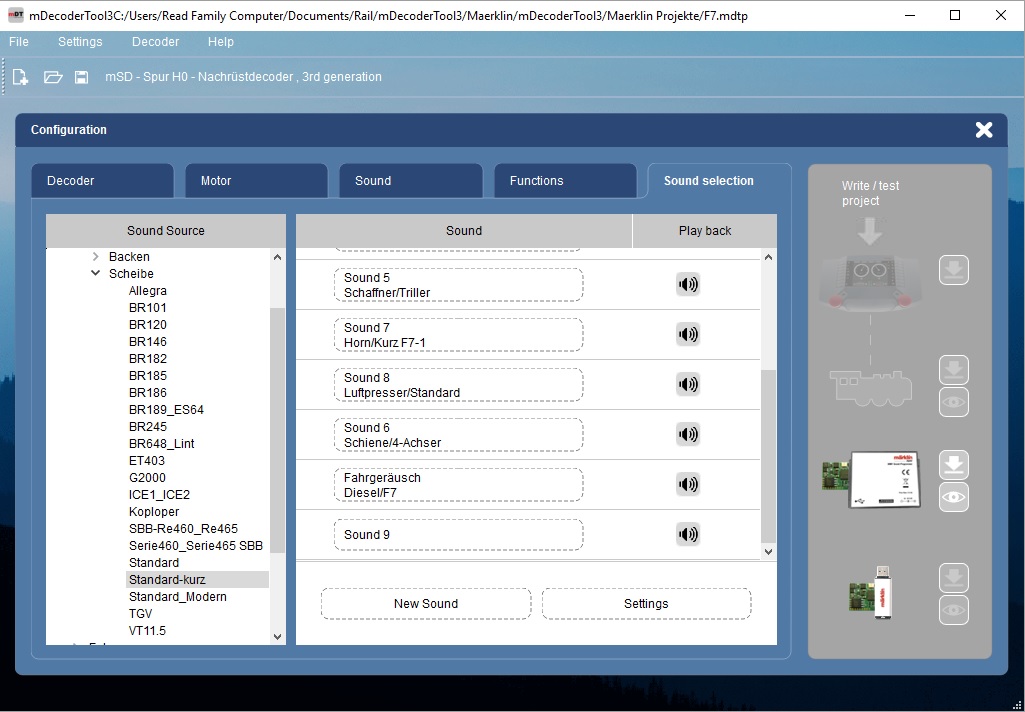This screenshot has height=712, width=1025.
Task: Select Allegra in Sound Source tree
Action: pos(148,291)
